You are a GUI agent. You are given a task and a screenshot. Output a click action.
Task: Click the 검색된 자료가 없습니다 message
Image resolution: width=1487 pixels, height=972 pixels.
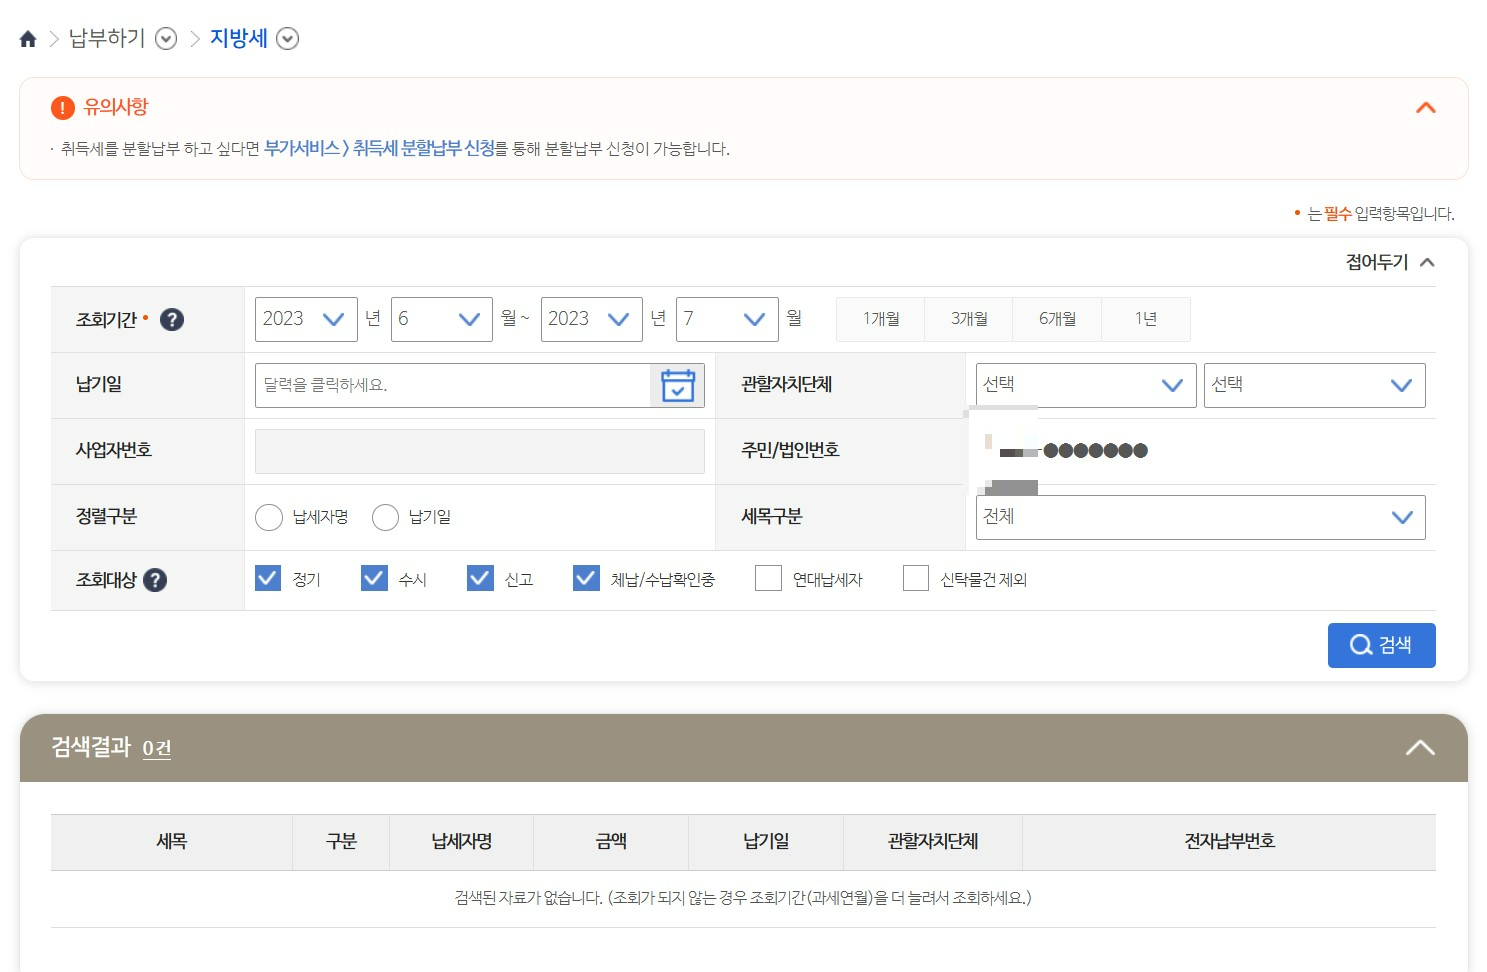click(743, 898)
